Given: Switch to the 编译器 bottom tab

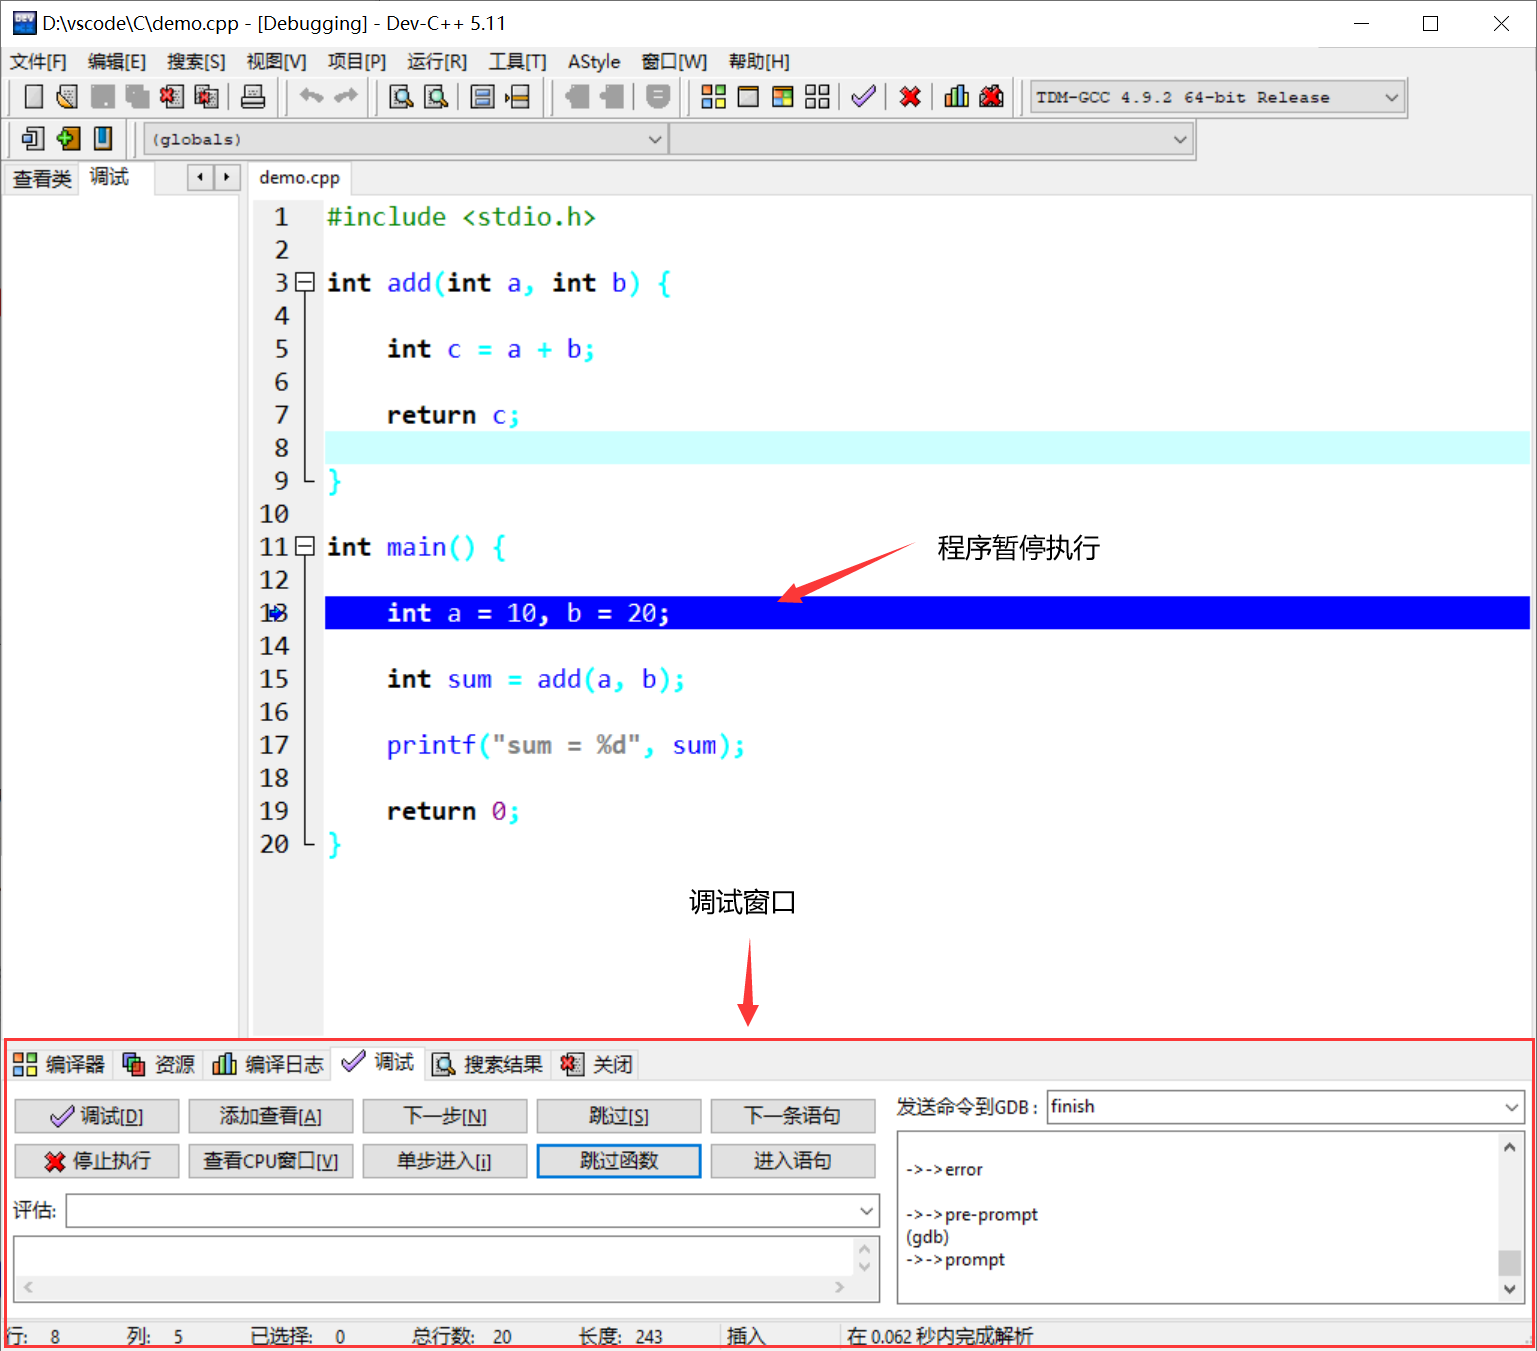Looking at the screenshot, I should click(59, 1064).
